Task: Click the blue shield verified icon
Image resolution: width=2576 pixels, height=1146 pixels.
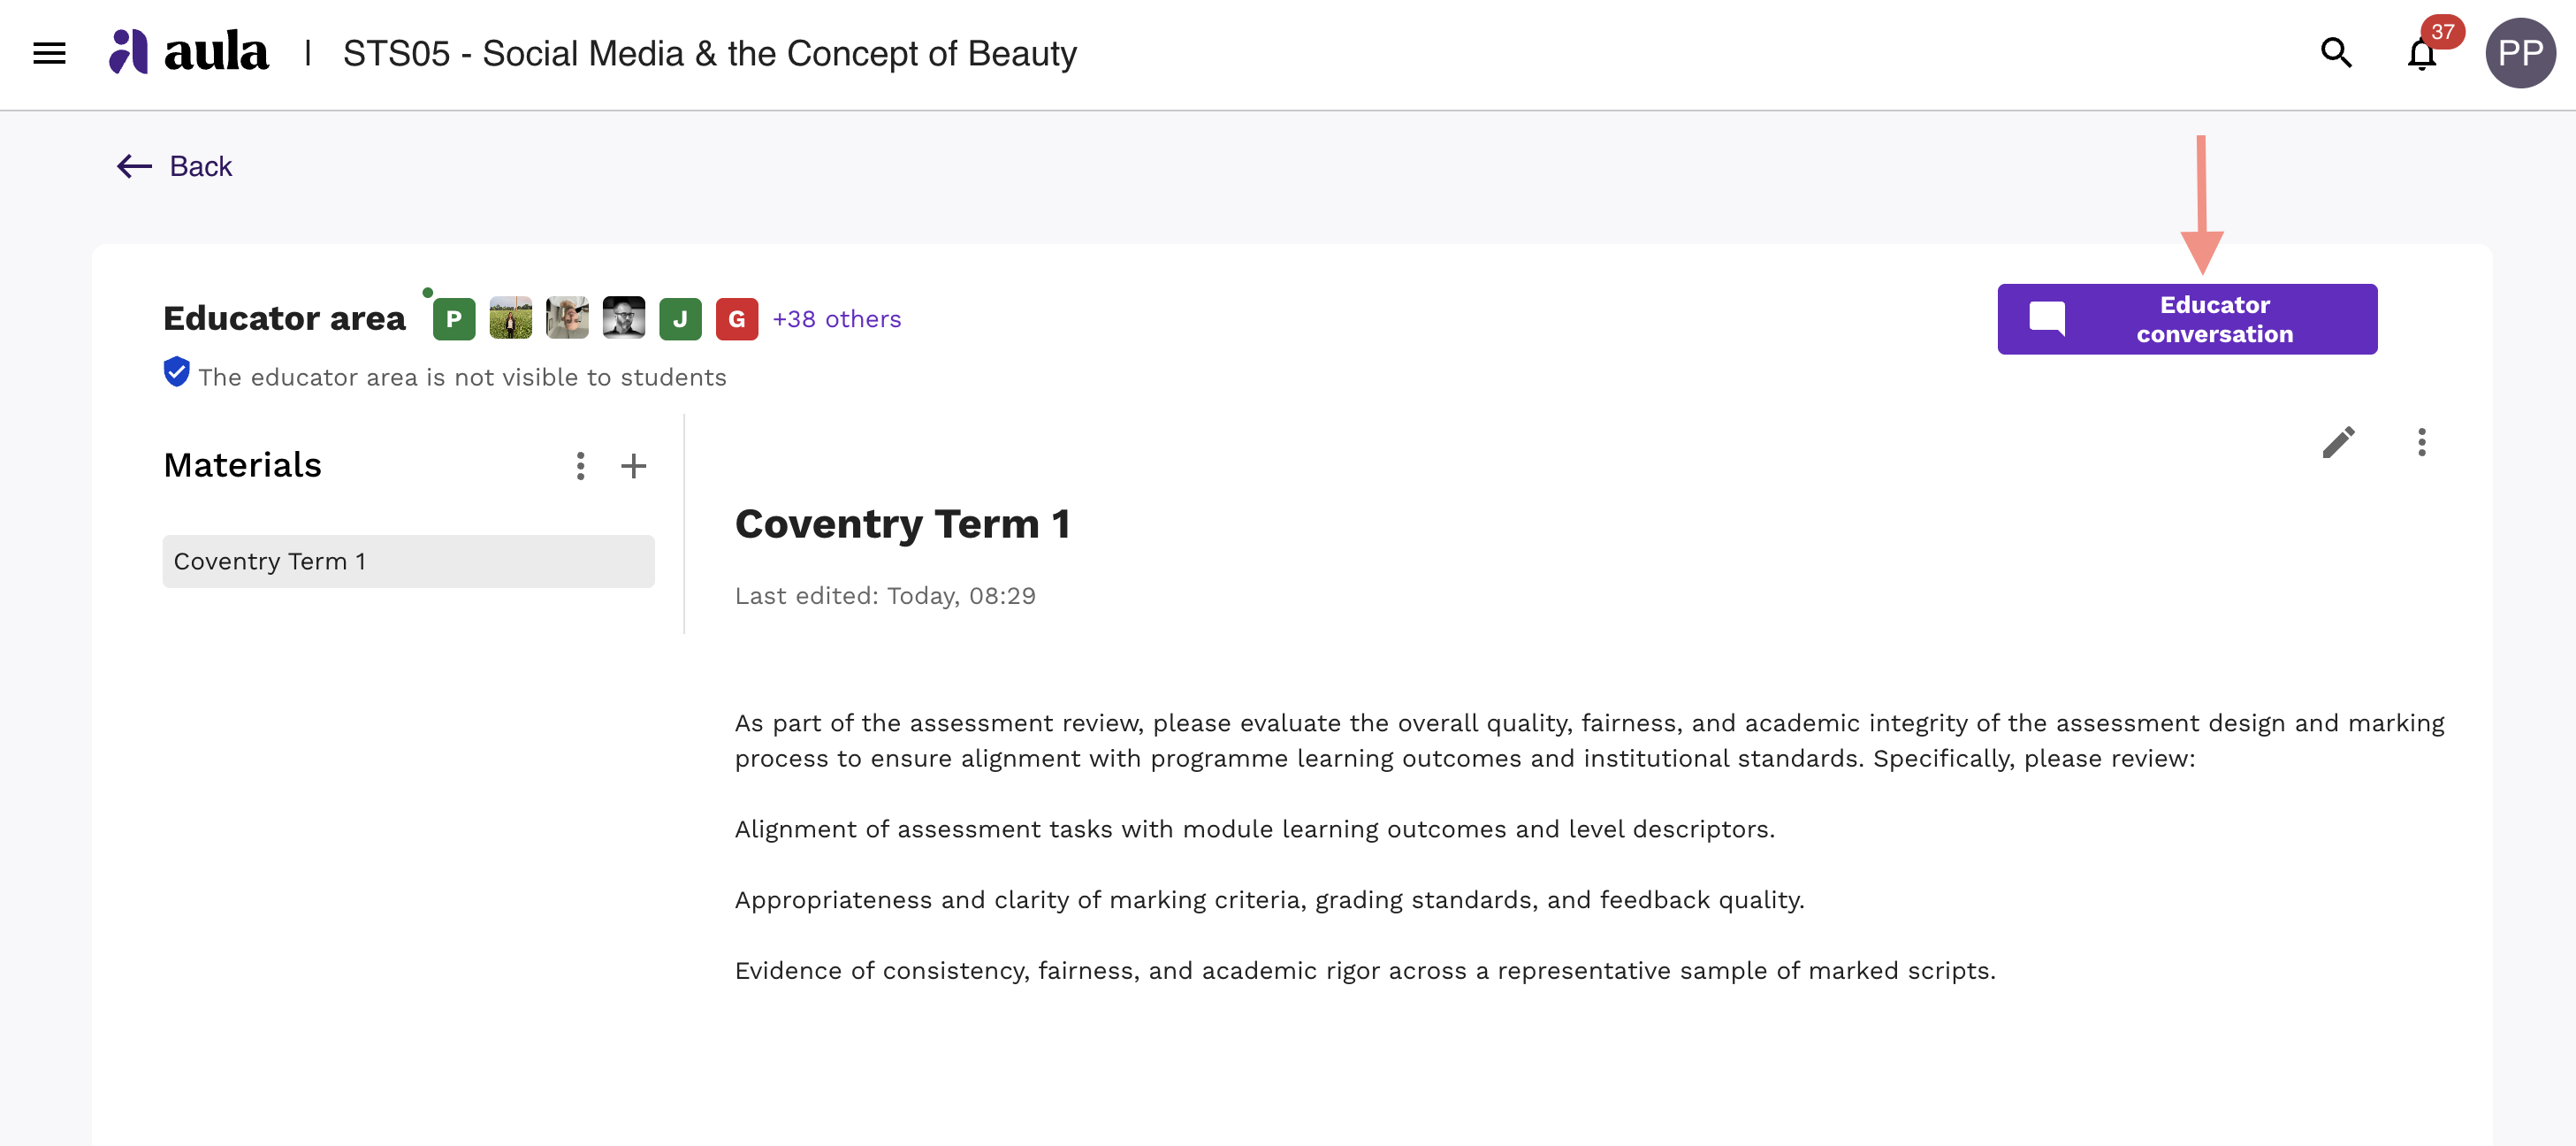Action: click(x=176, y=371)
